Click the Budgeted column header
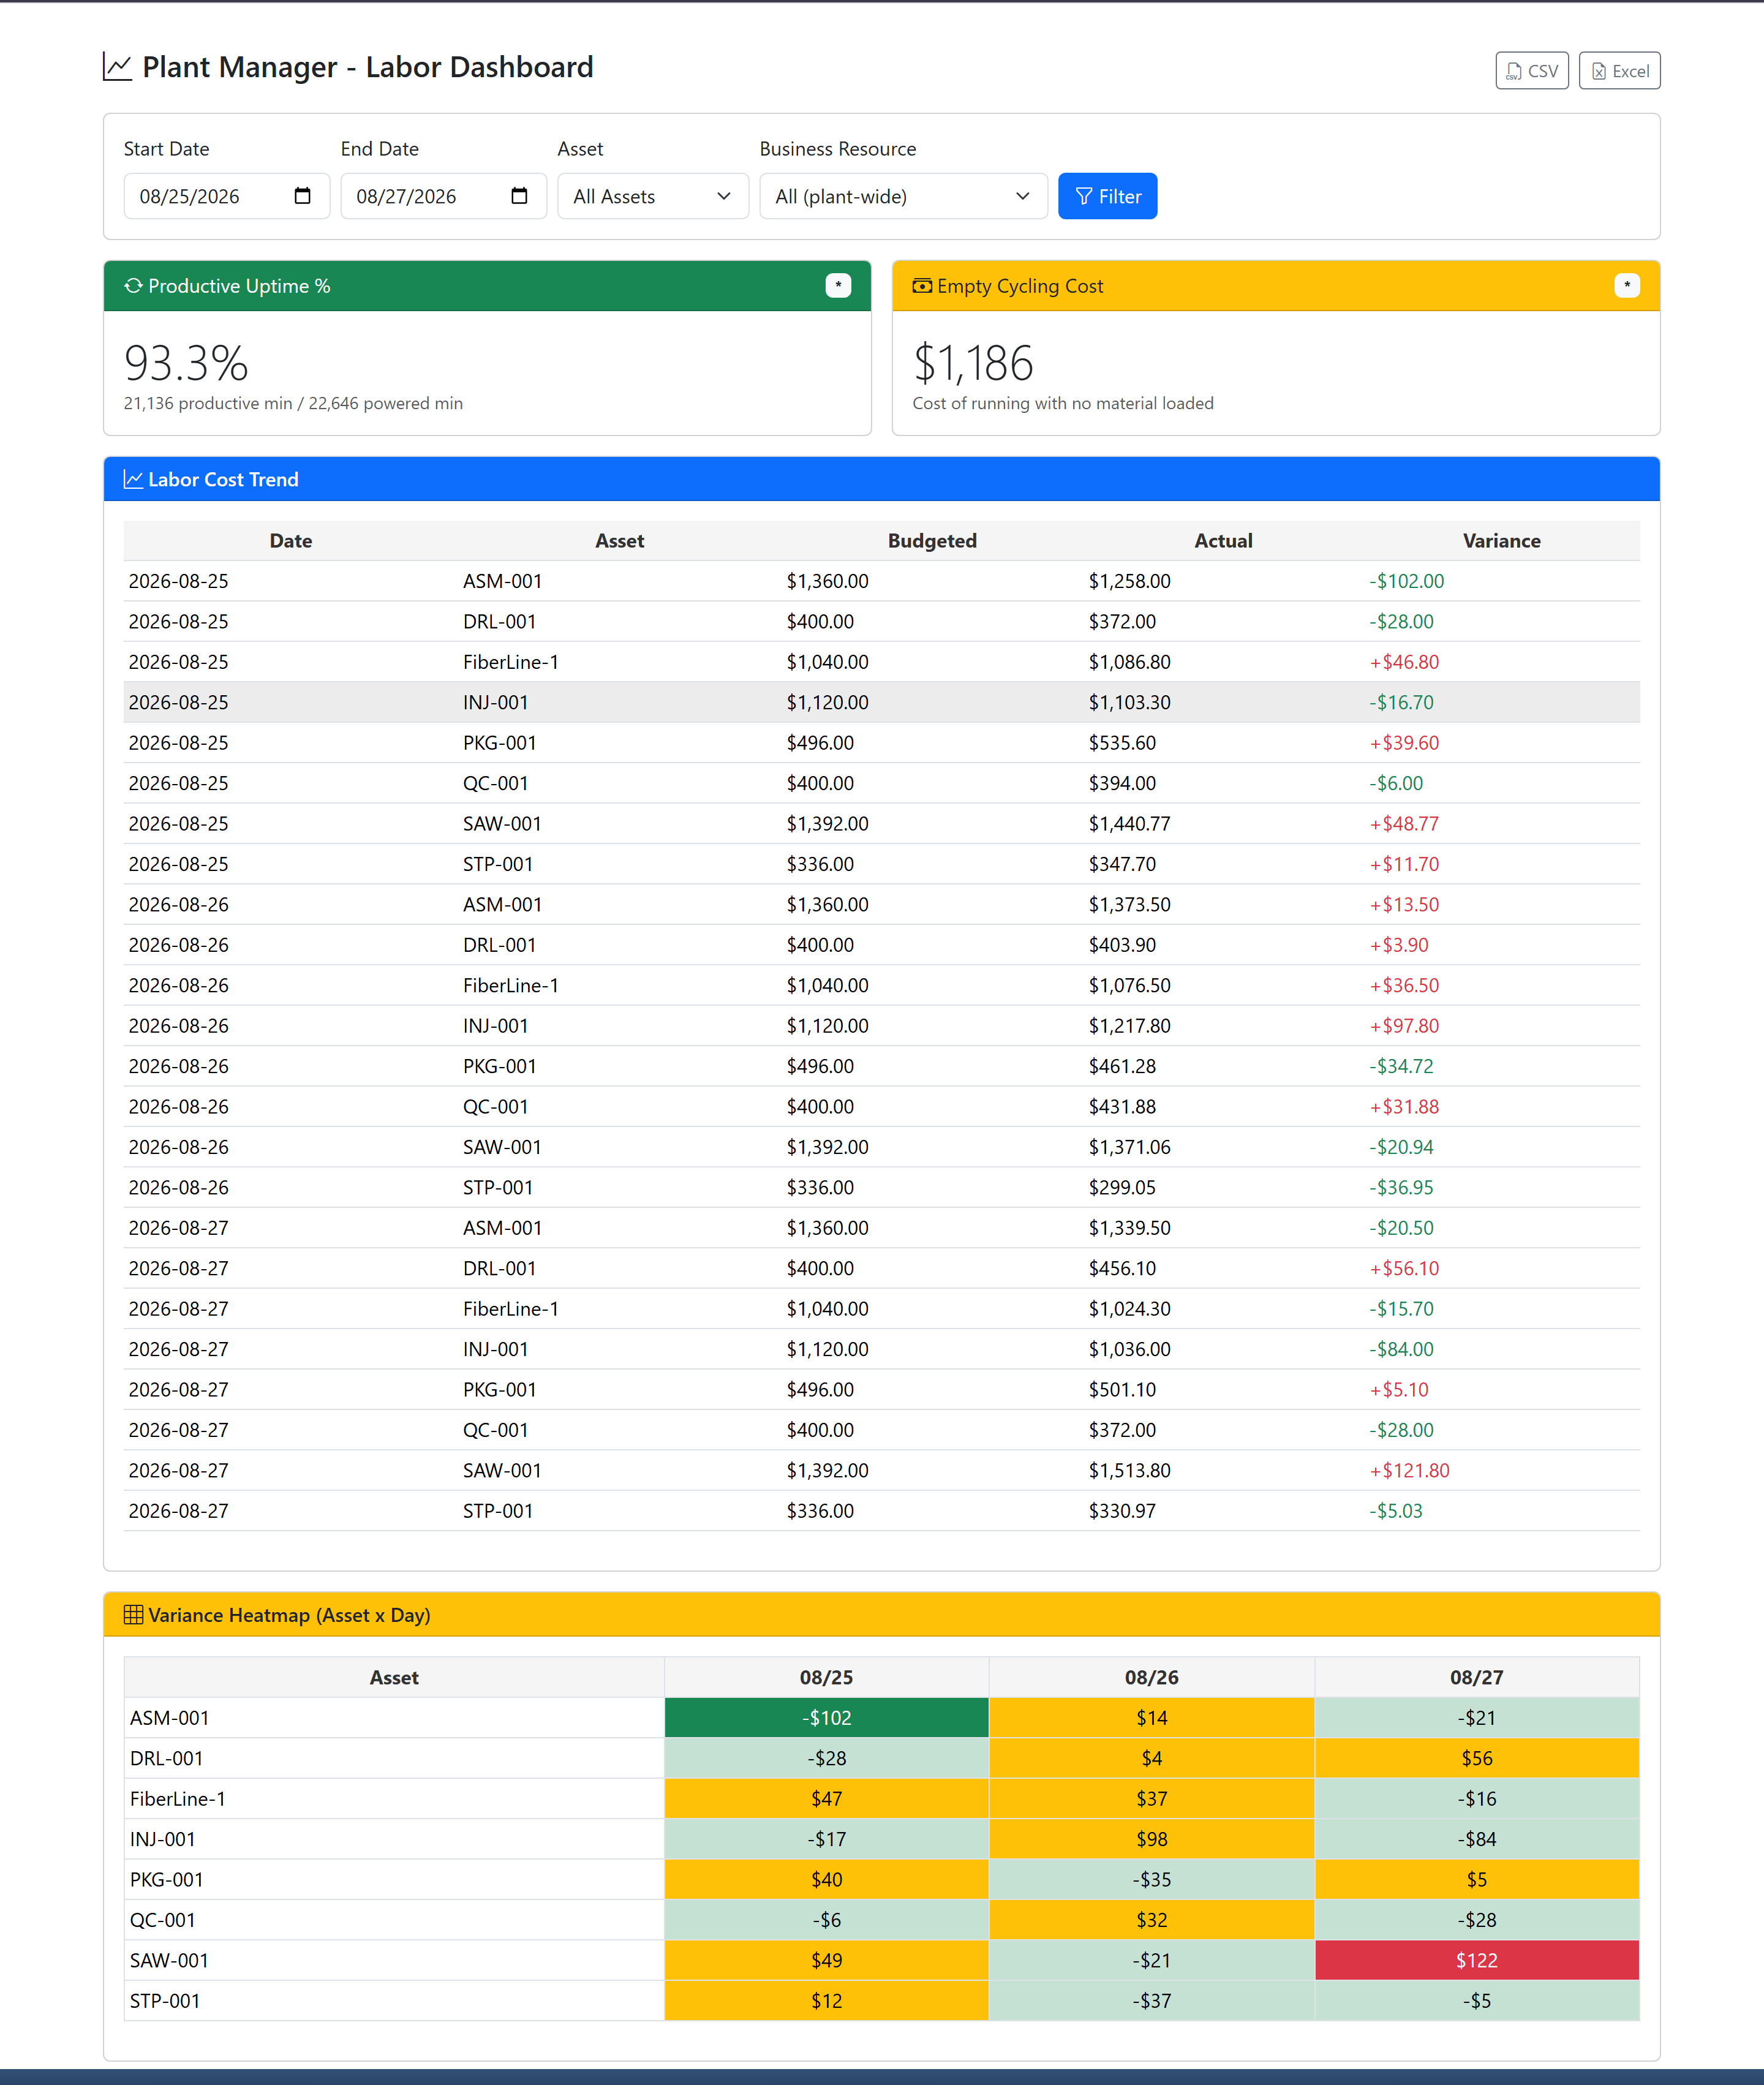 (932, 541)
